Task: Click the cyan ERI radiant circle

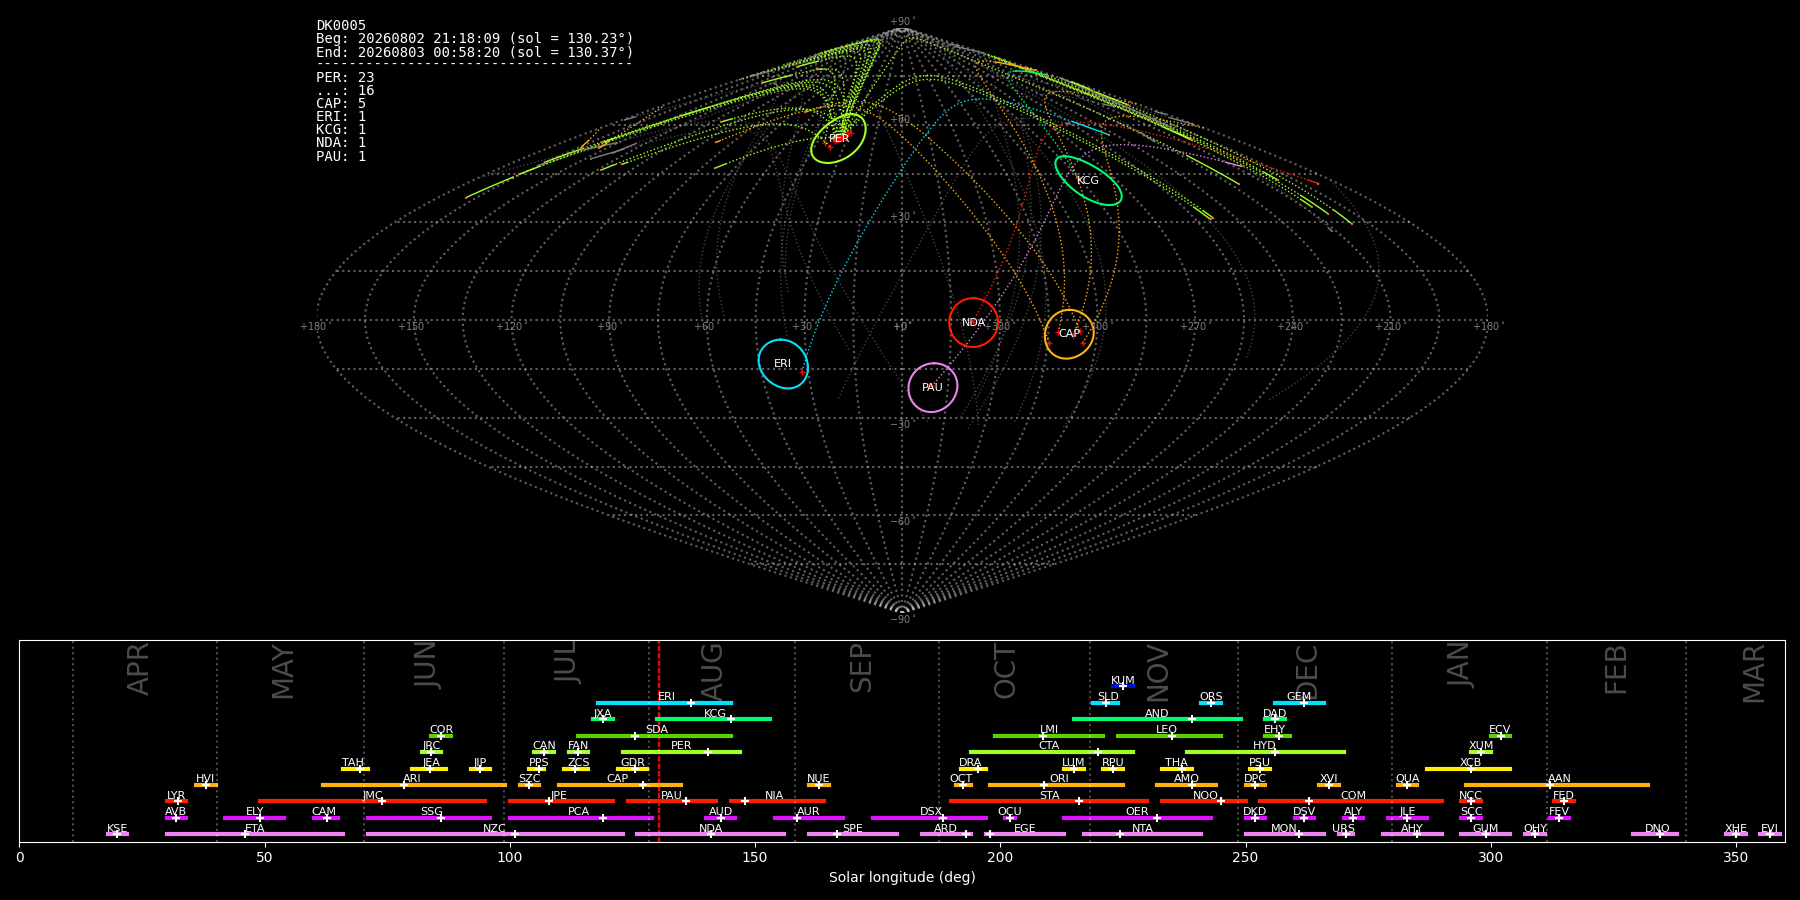Action: coord(783,364)
